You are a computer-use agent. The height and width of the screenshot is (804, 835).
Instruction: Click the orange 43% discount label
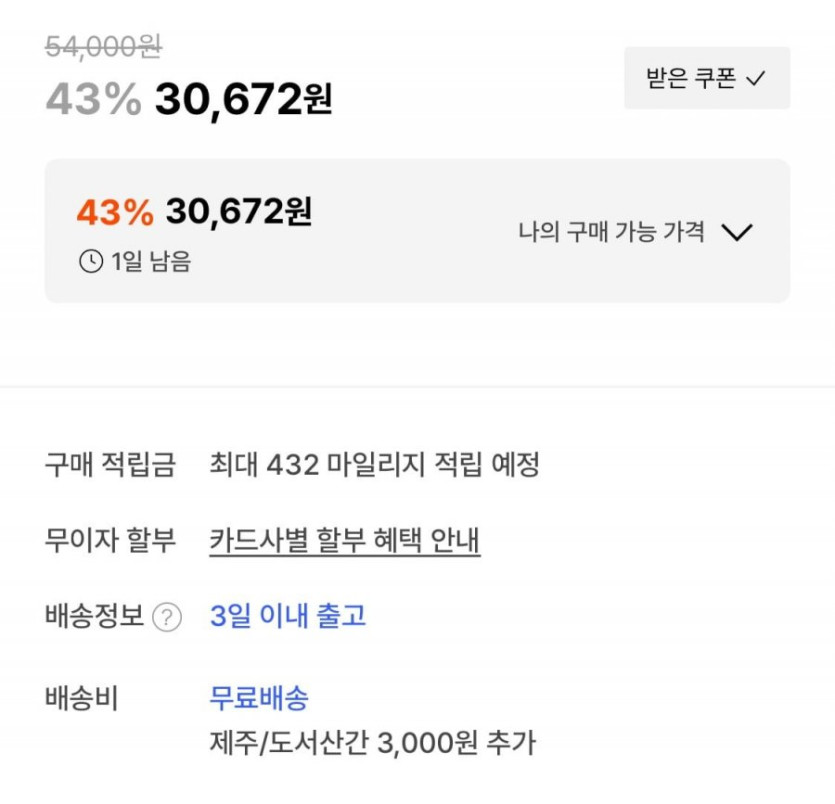[115, 212]
